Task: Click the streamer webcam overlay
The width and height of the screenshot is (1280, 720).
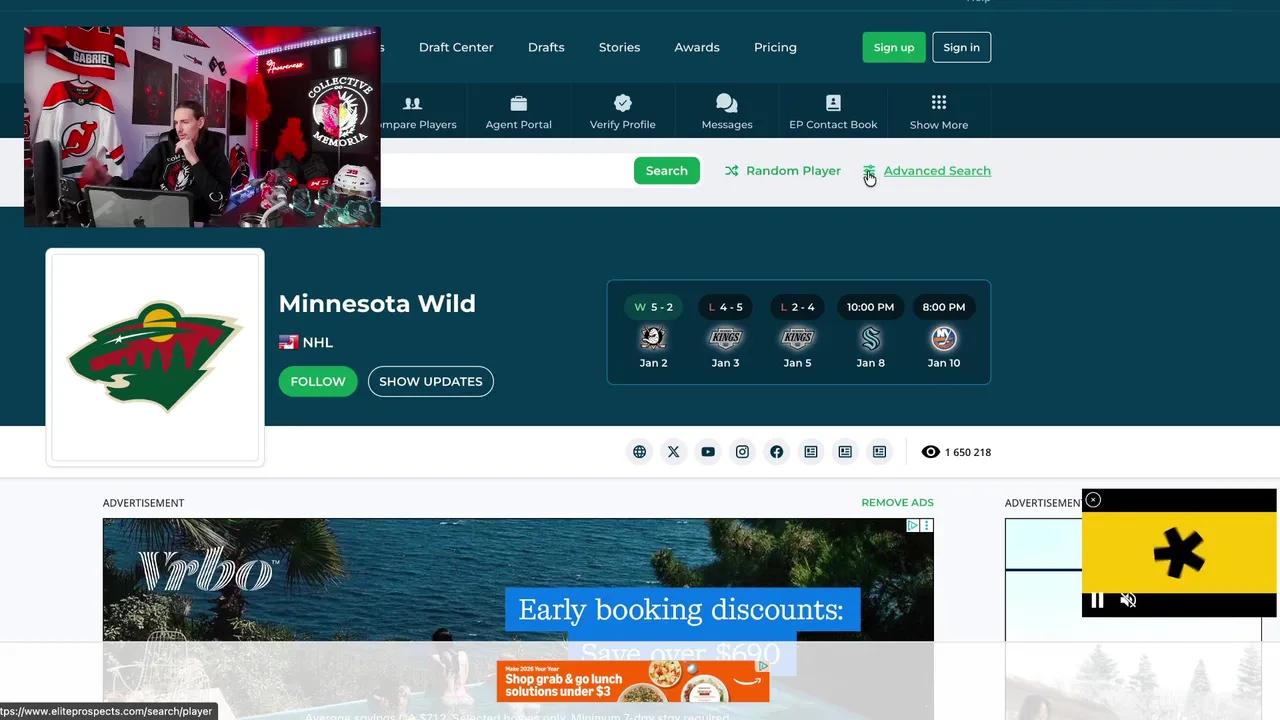Action: point(202,127)
